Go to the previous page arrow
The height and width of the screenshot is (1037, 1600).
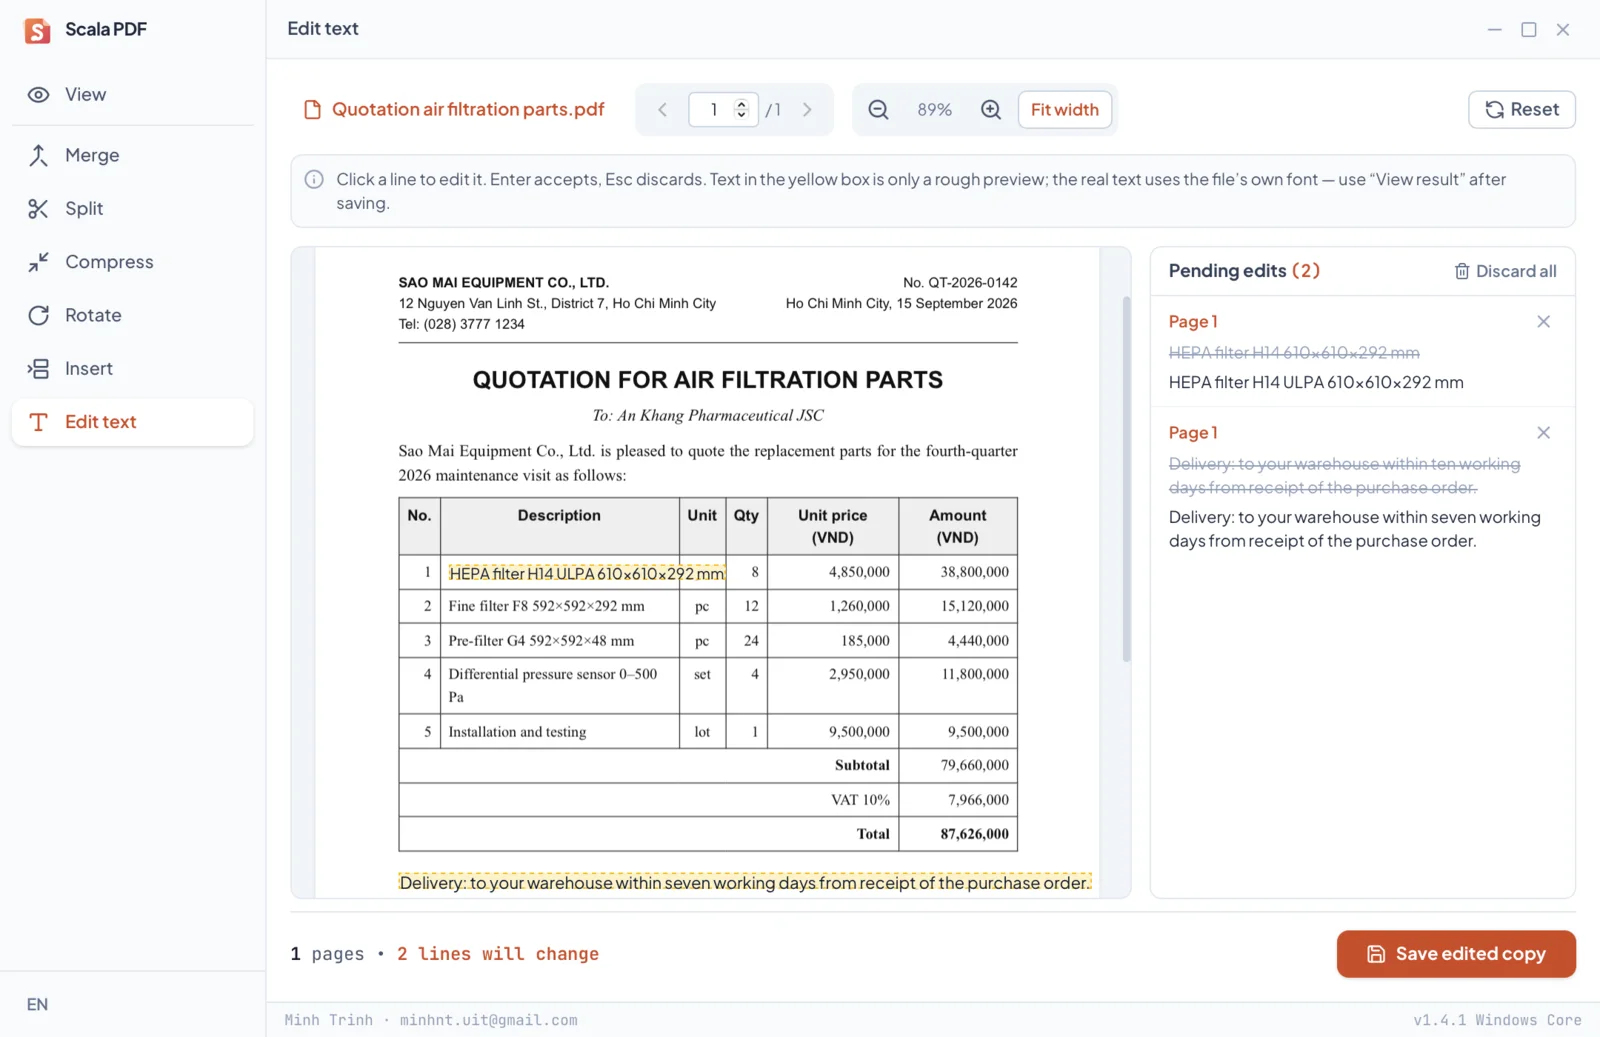662,110
